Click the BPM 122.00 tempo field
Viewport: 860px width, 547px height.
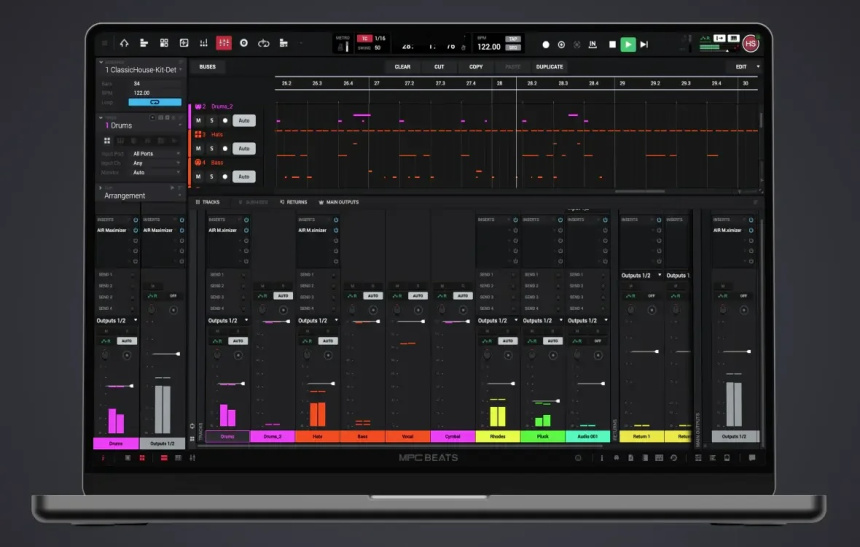click(x=489, y=47)
